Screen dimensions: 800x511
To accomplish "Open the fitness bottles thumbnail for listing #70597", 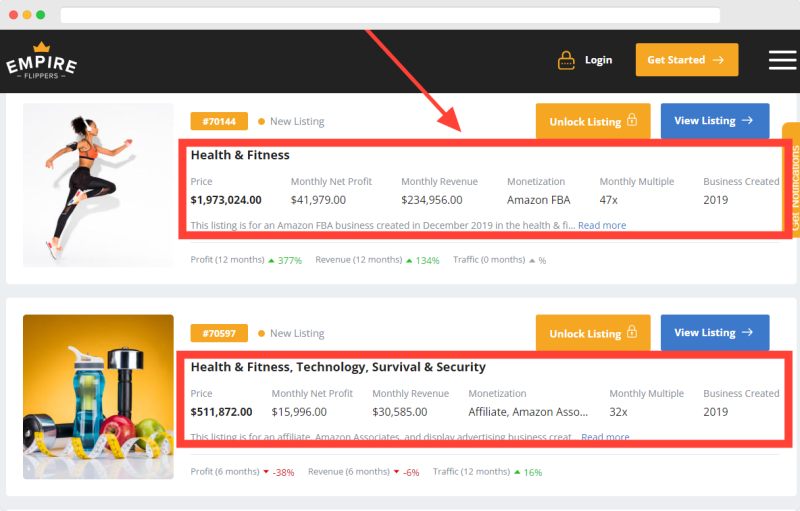I will point(98,397).
